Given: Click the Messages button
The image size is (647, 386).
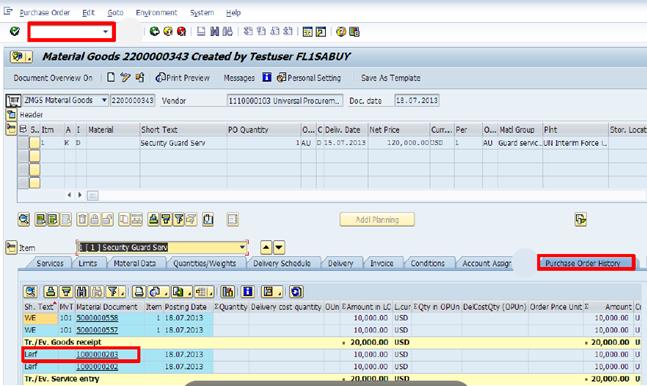Looking at the screenshot, I should point(239,78).
